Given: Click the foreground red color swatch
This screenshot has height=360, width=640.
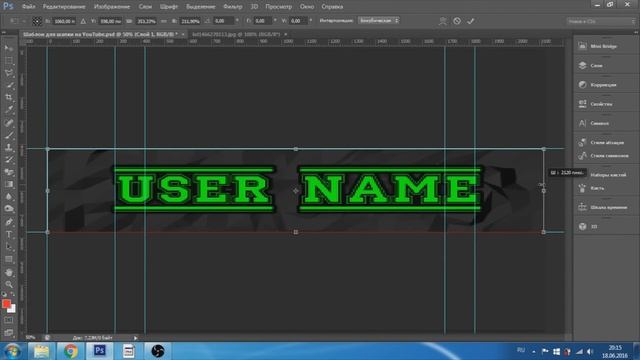Looking at the screenshot, I should pyautogui.click(x=6, y=304).
